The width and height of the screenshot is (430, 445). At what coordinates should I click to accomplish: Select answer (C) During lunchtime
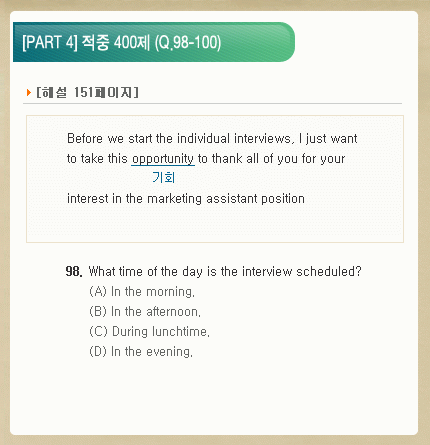149,332
